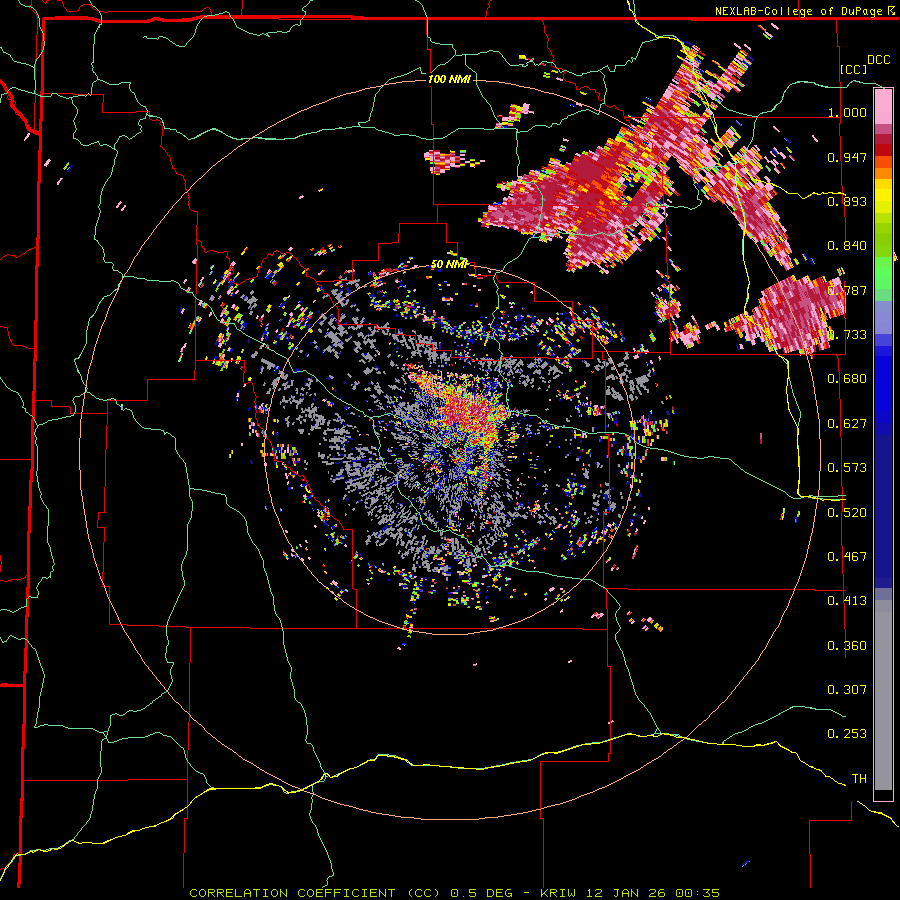900x900 pixels.
Task: Click the 0.733 legend value
Action: tap(847, 335)
